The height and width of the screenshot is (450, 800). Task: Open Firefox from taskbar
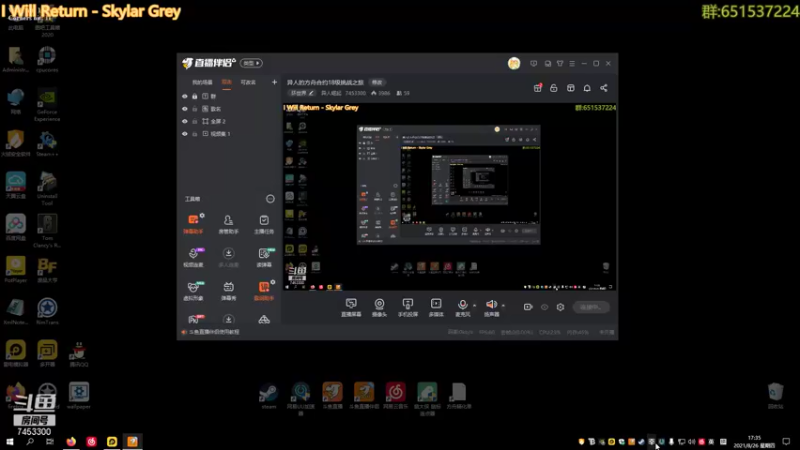(x=71, y=442)
